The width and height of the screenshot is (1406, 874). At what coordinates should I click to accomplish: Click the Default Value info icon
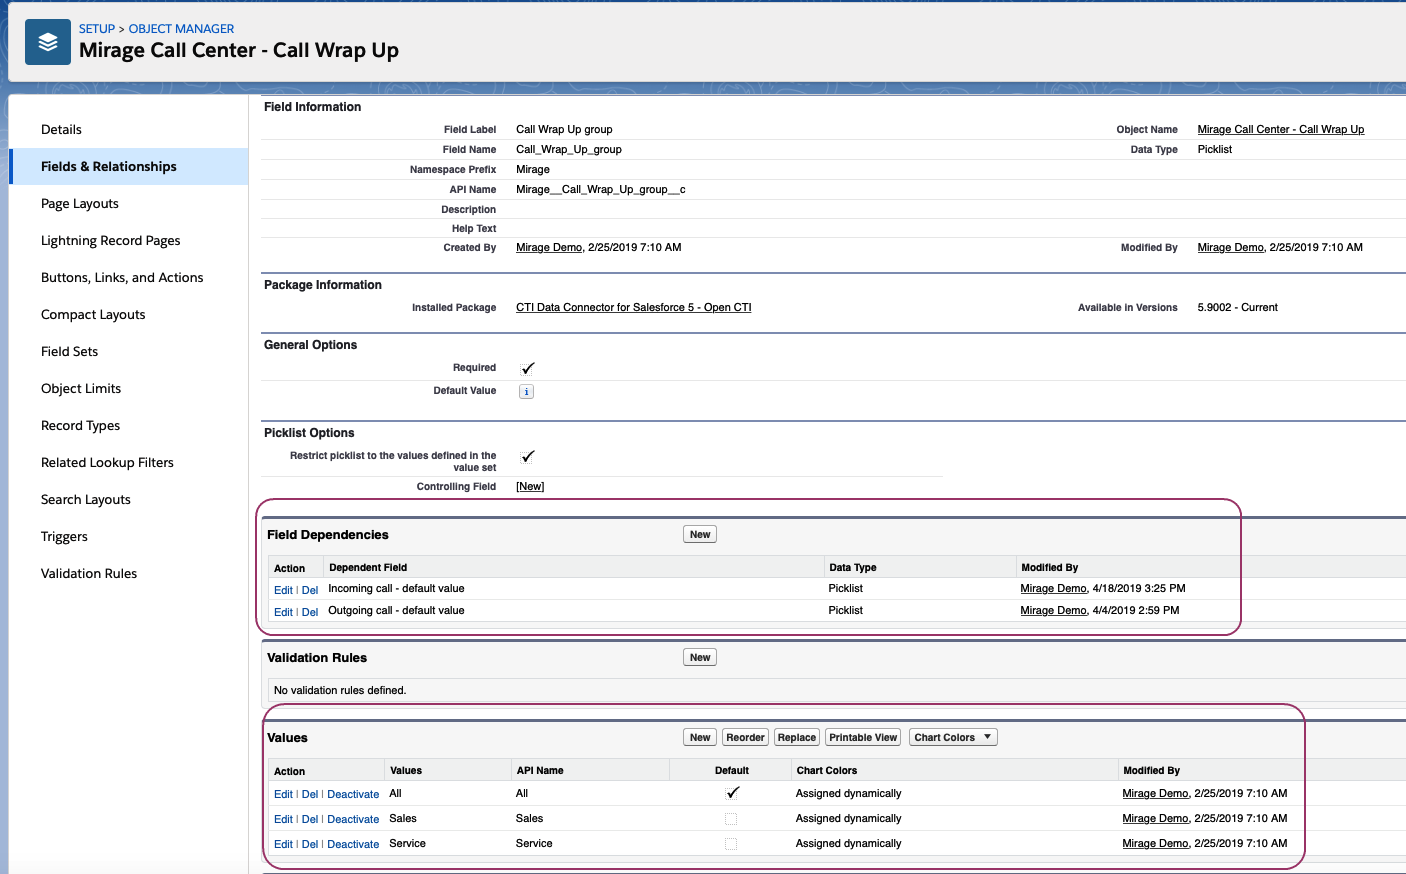(526, 392)
